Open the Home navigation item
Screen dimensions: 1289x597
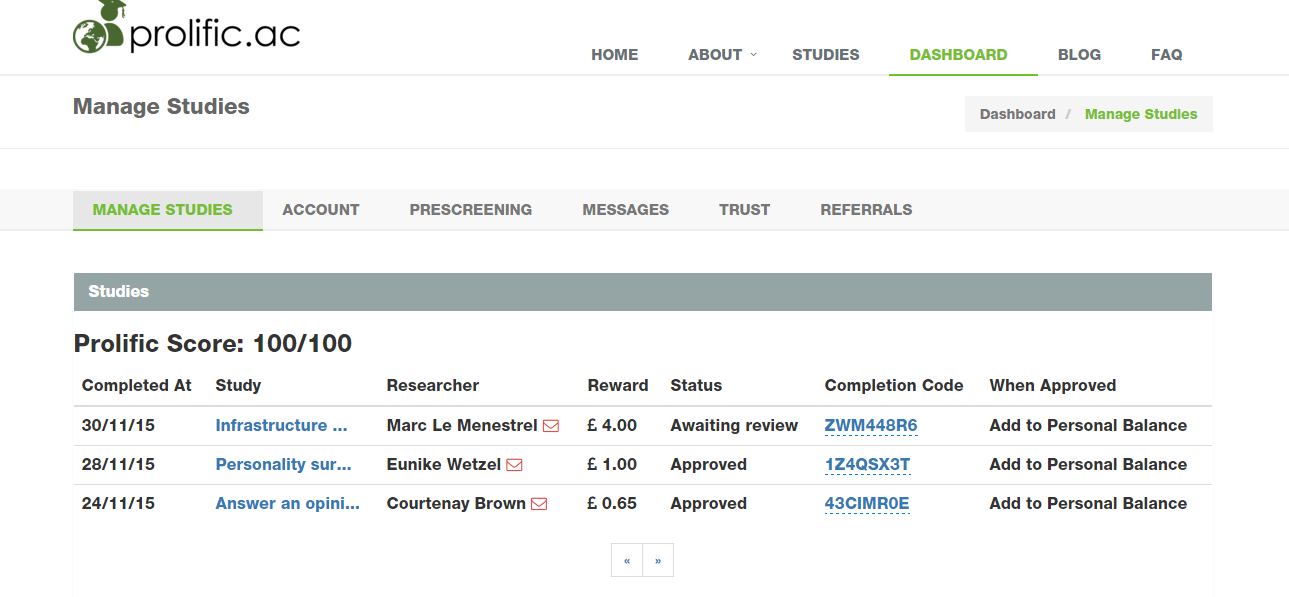614,55
